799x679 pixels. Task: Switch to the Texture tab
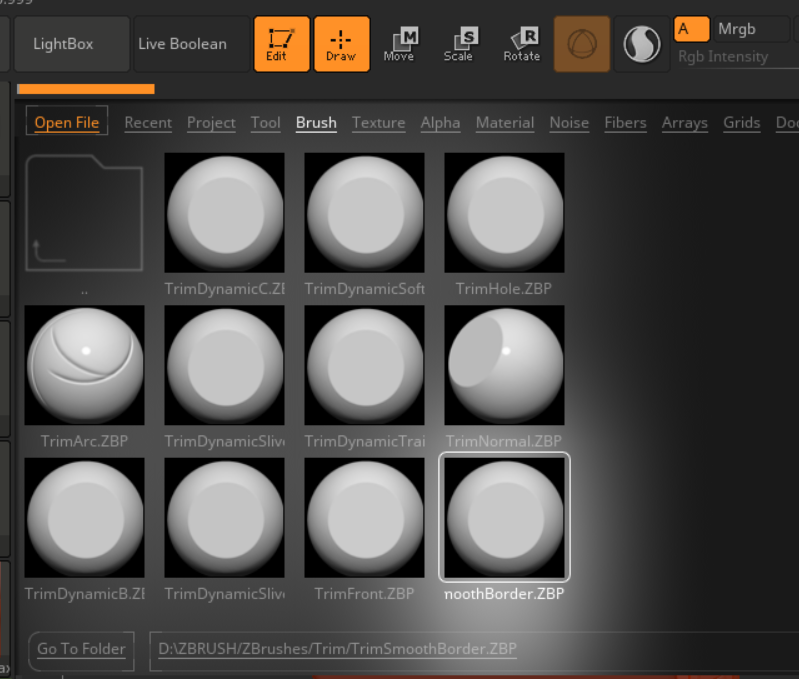(379, 123)
